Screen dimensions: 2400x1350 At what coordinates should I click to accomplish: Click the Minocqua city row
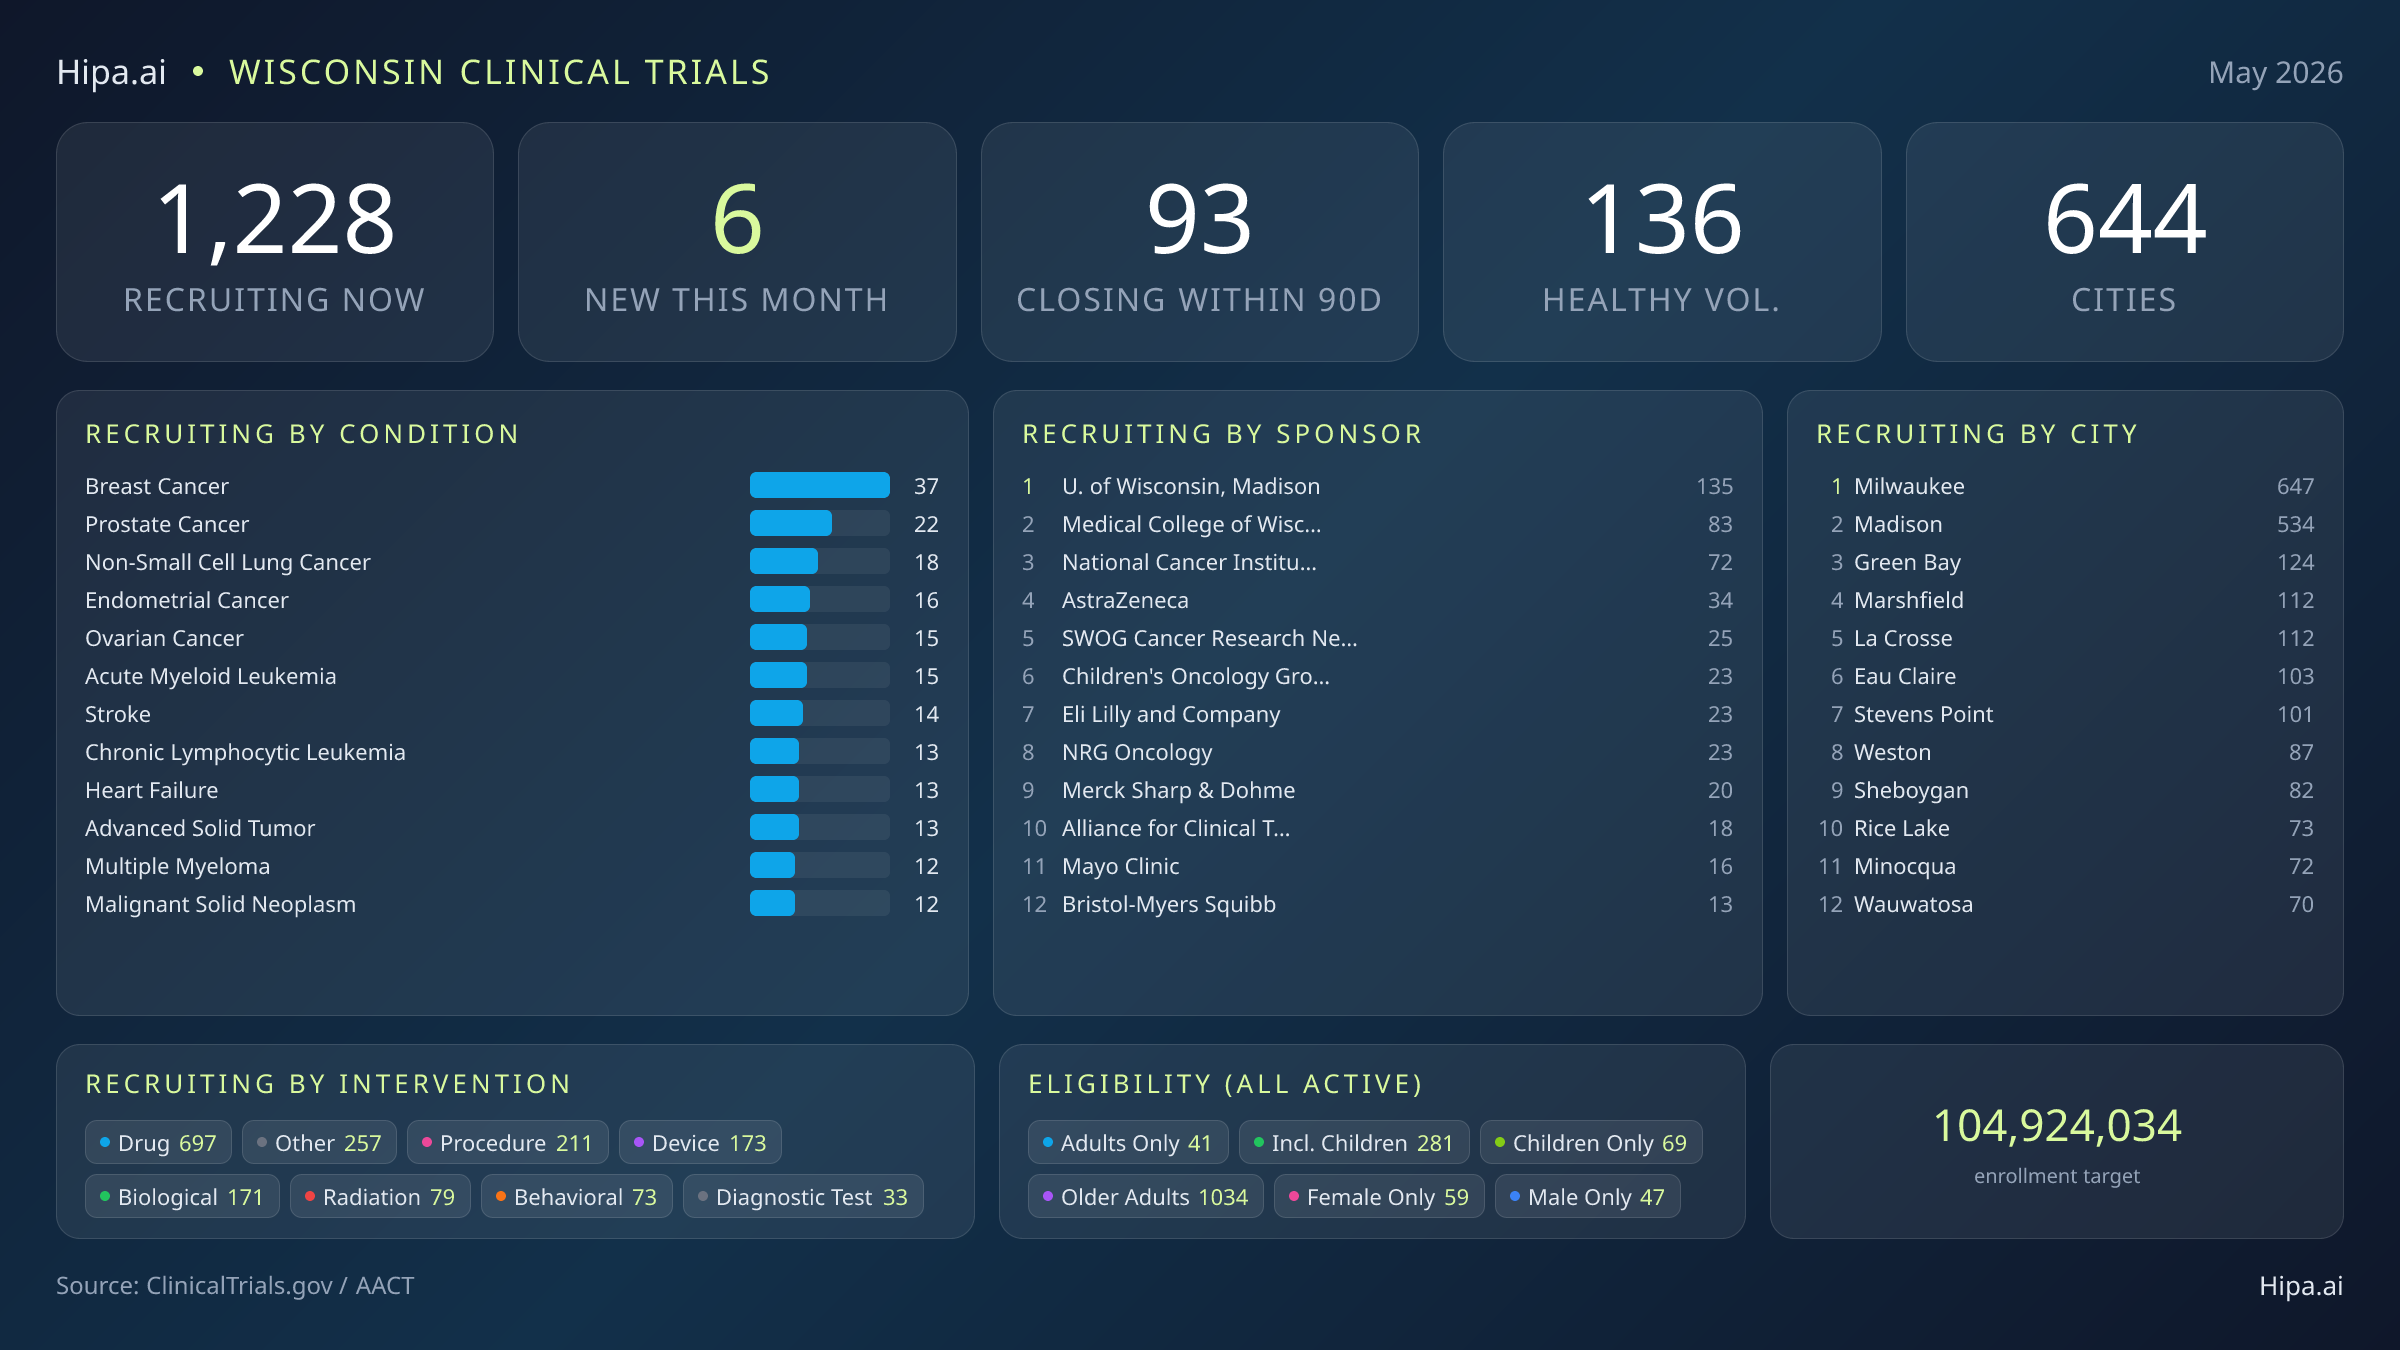[2065, 866]
